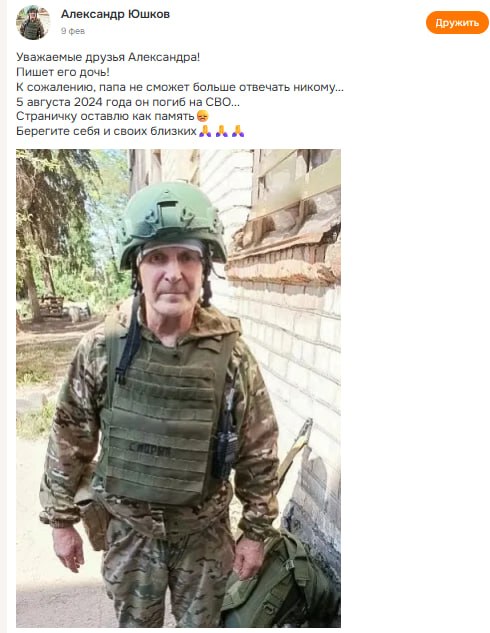Open the post date 9 фев
The width and height of the screenshot is (490, 633).
[73, 31]
